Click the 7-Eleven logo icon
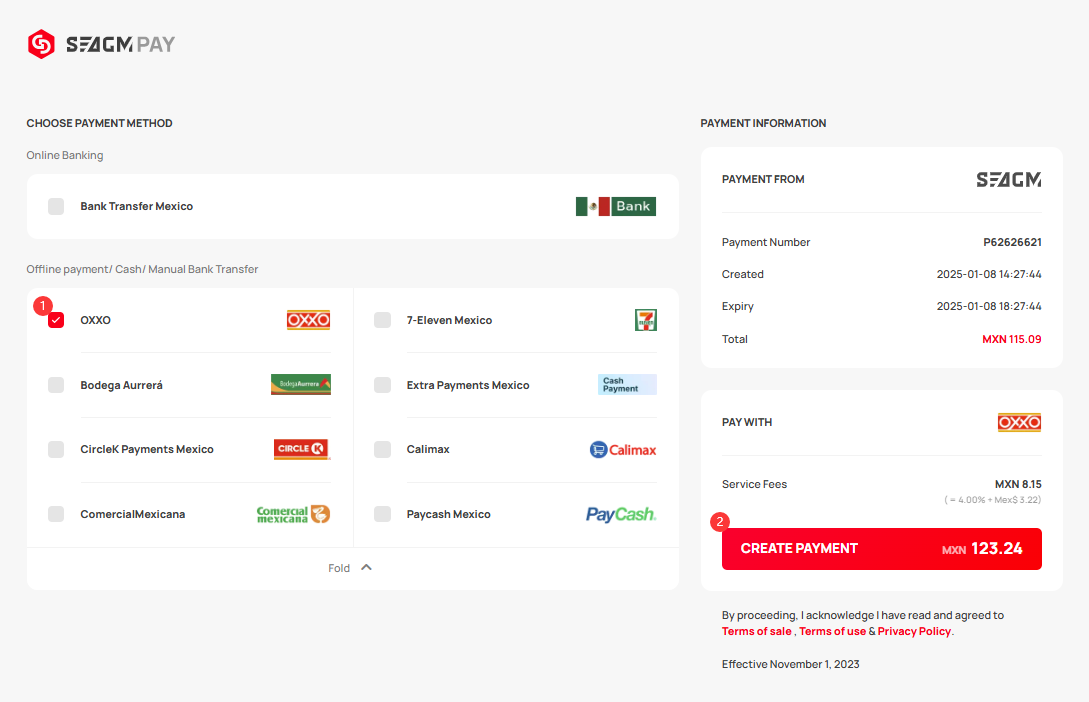This screenshot has height=702, width=1089. [646, 320]
